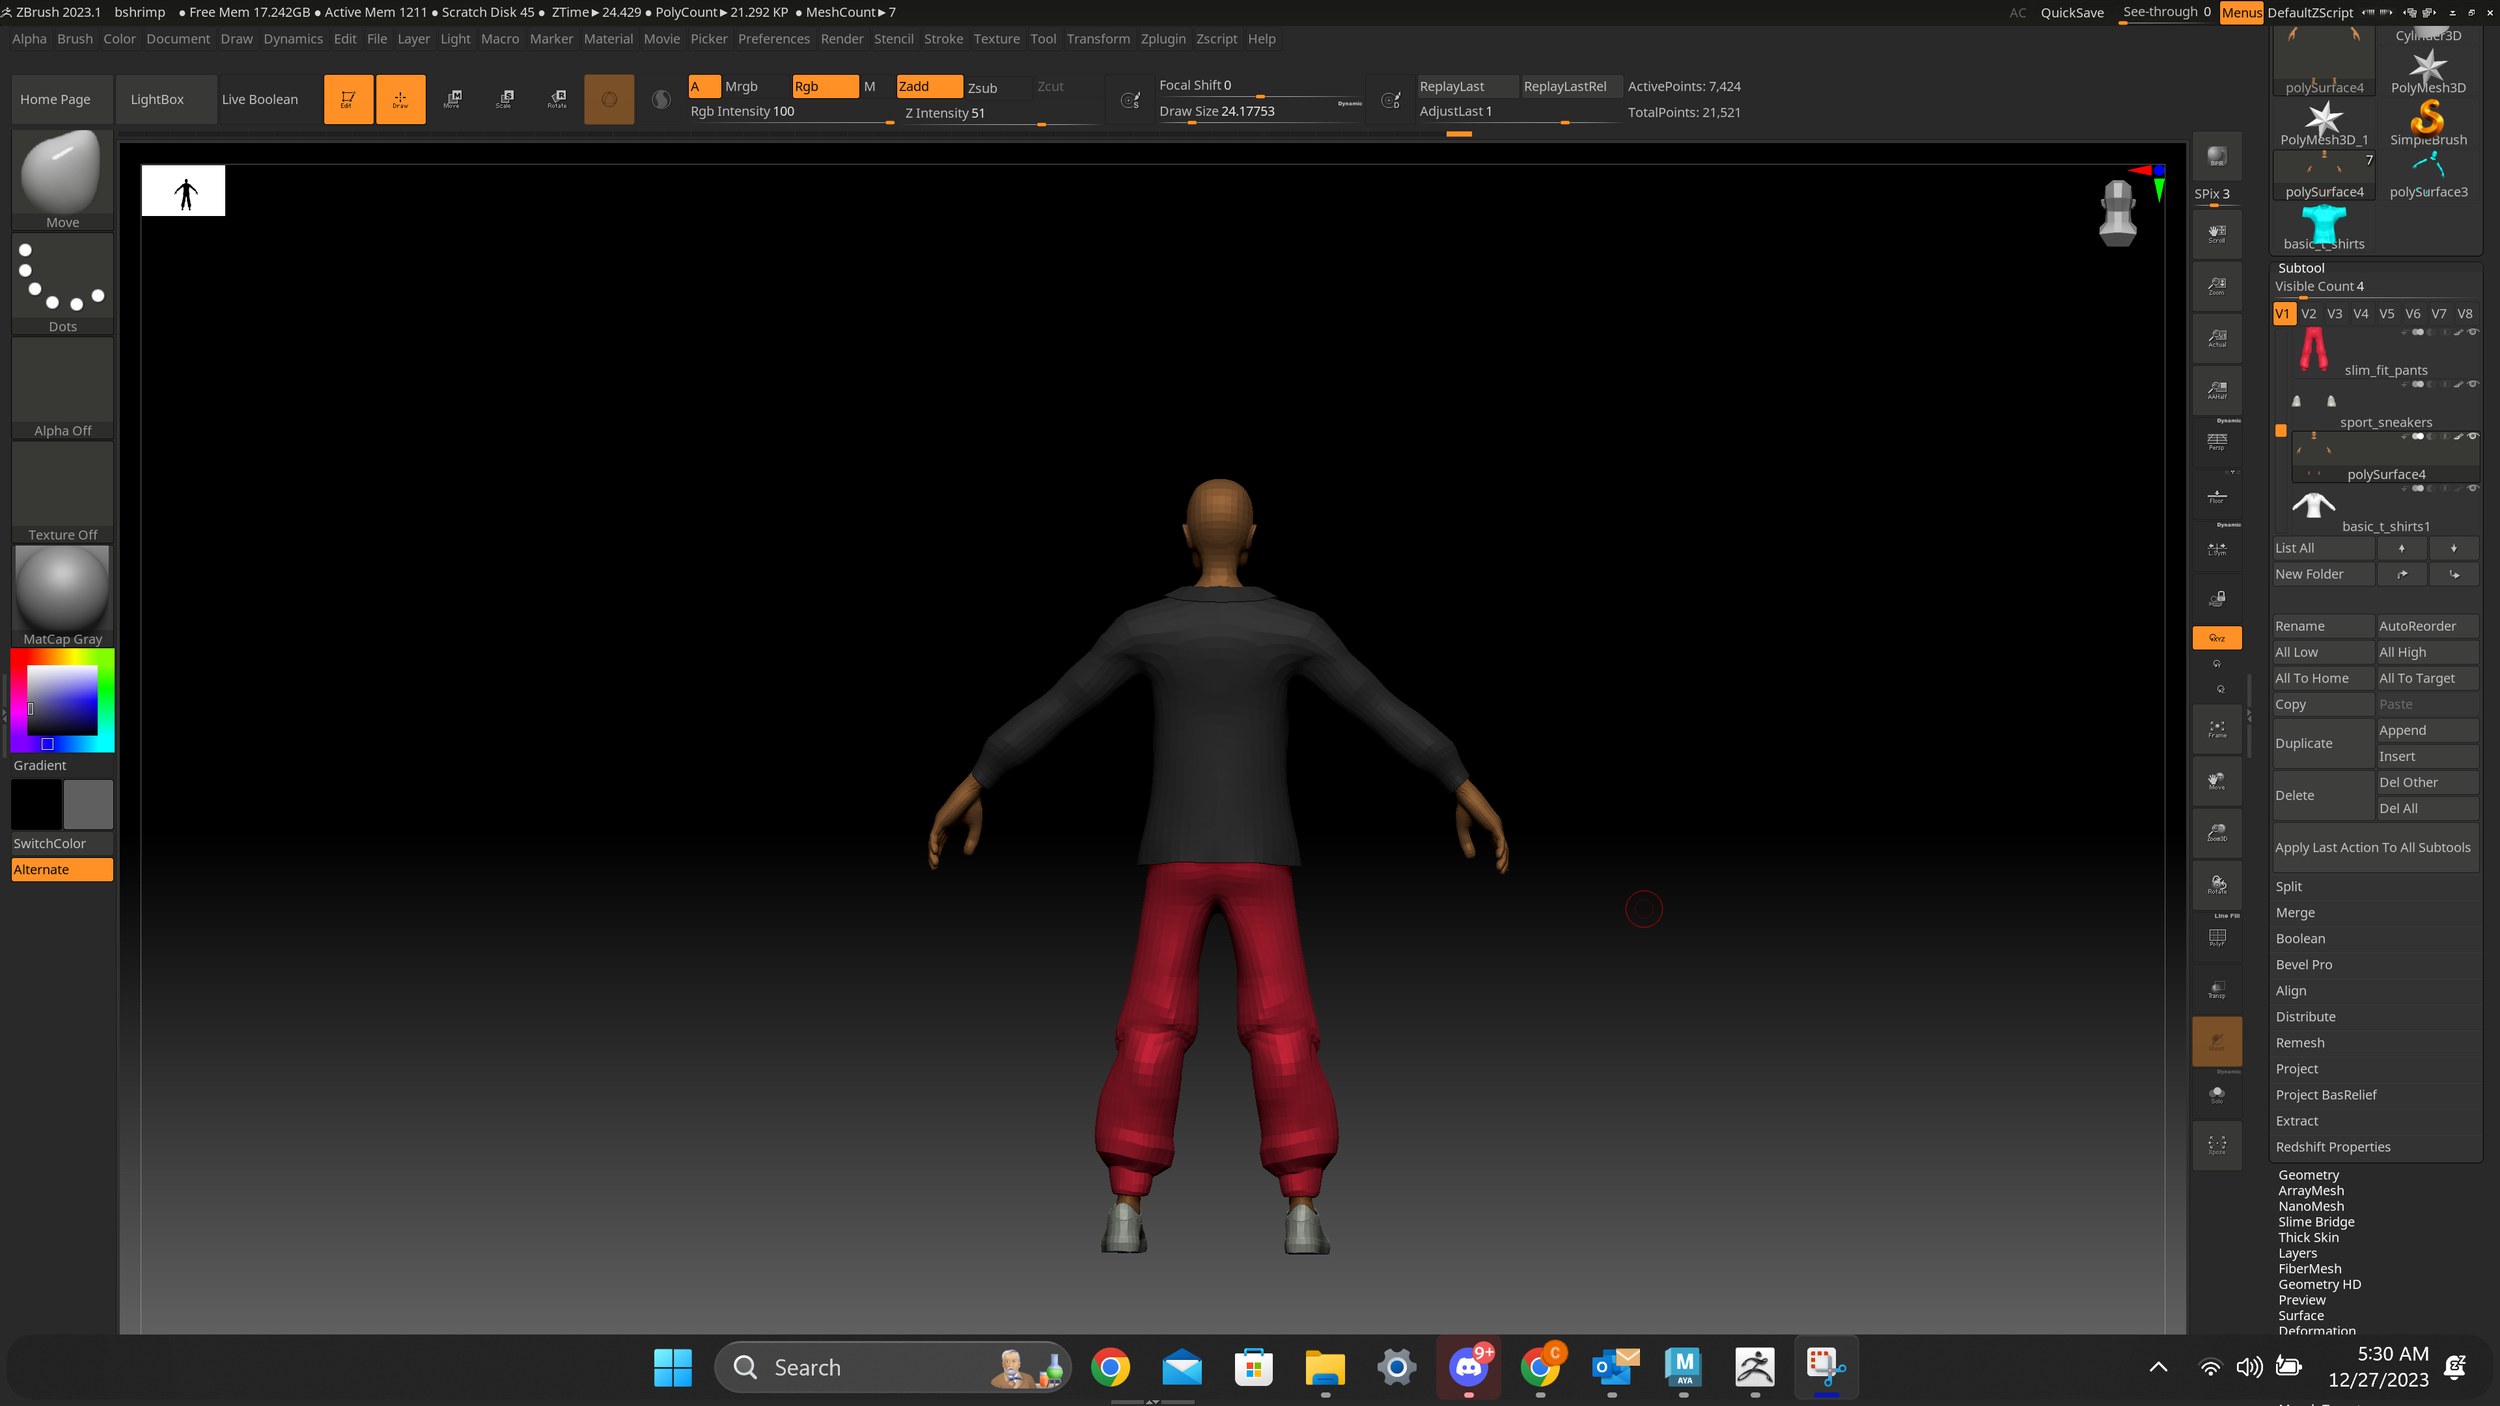This screenshot has height=1406, width=2500.
Task: Click the gray secondary color swatch
Action: pos(89,804)
